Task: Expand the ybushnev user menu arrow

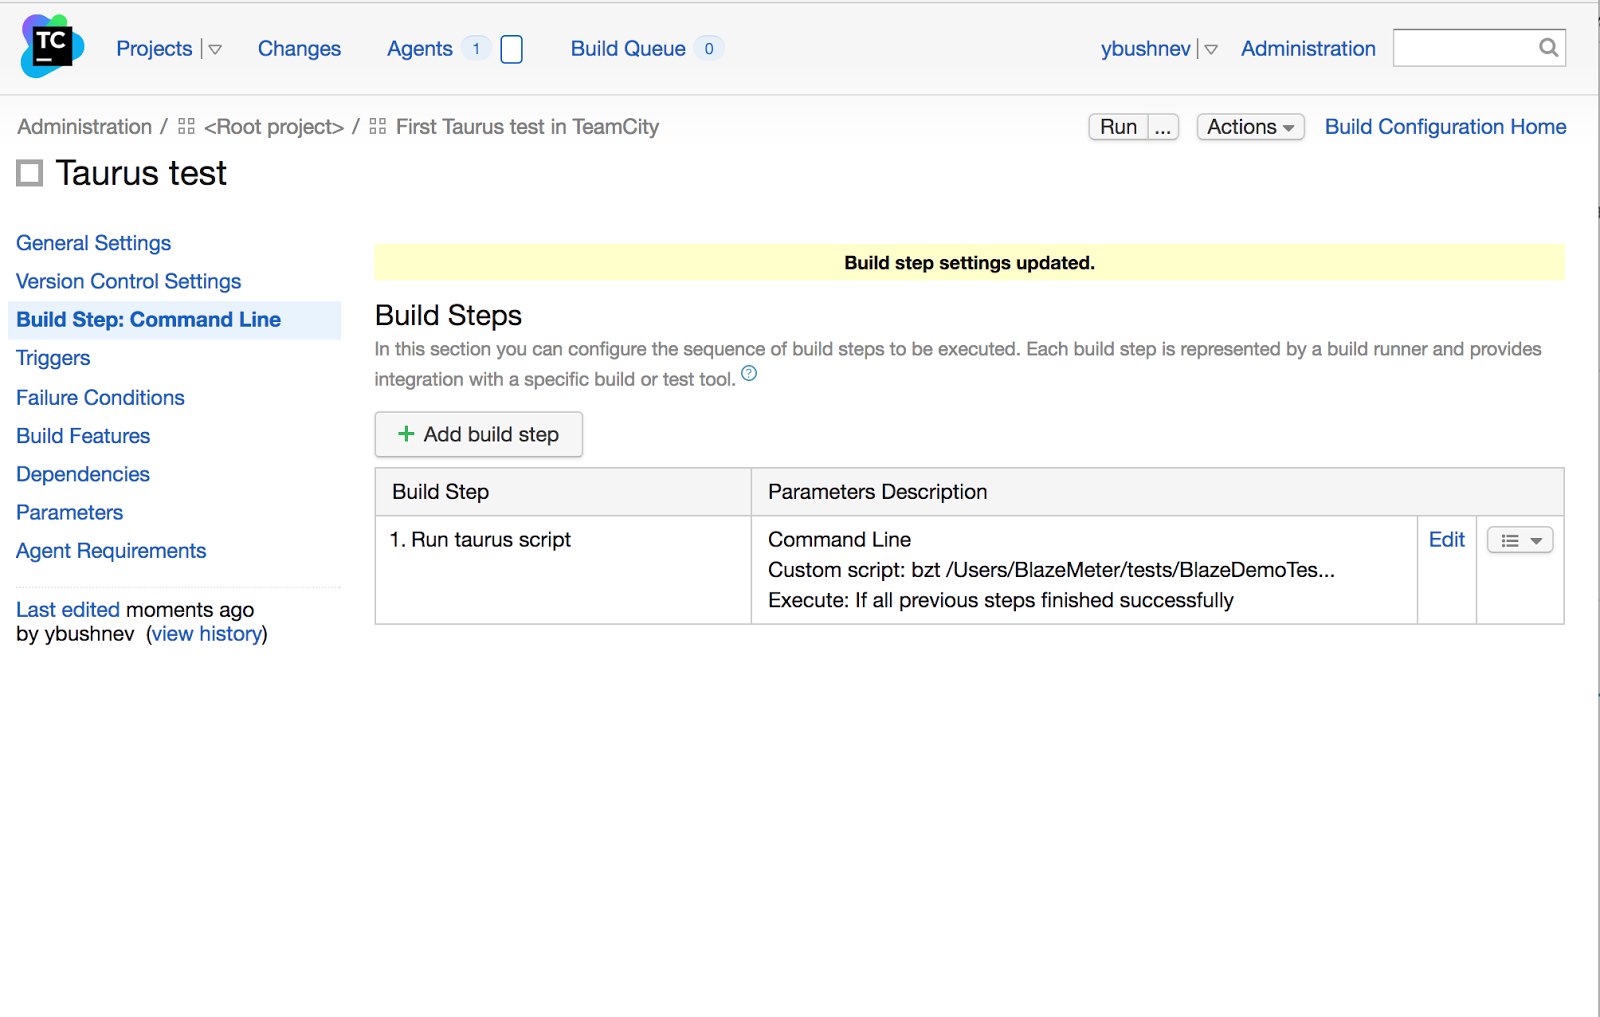Action: [1211, 49]
